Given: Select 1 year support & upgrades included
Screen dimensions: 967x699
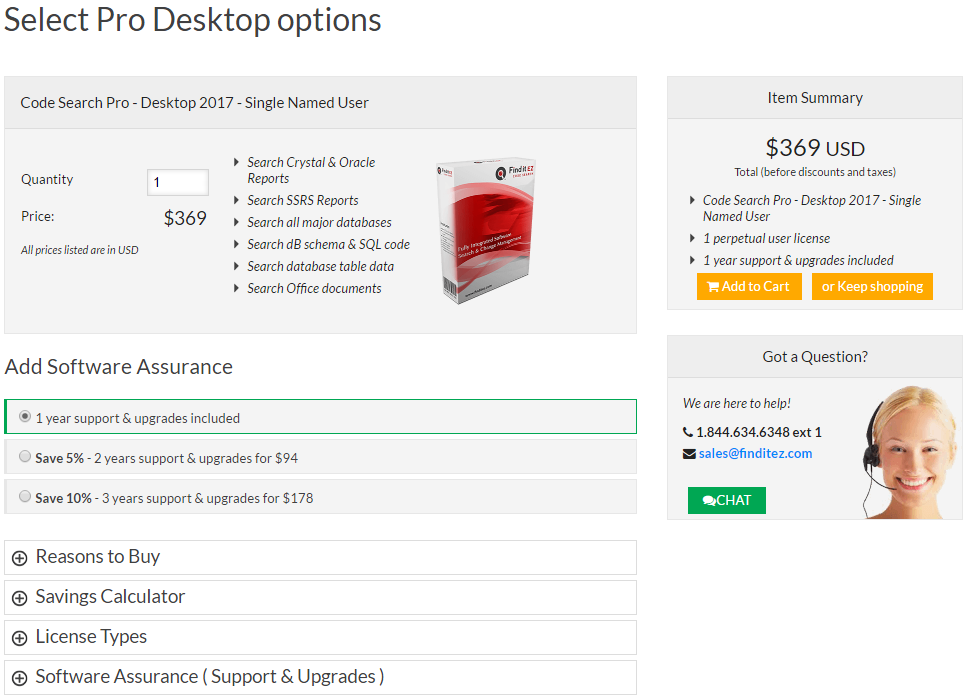Looking at the screenshot, I should [x=25, y=417].
